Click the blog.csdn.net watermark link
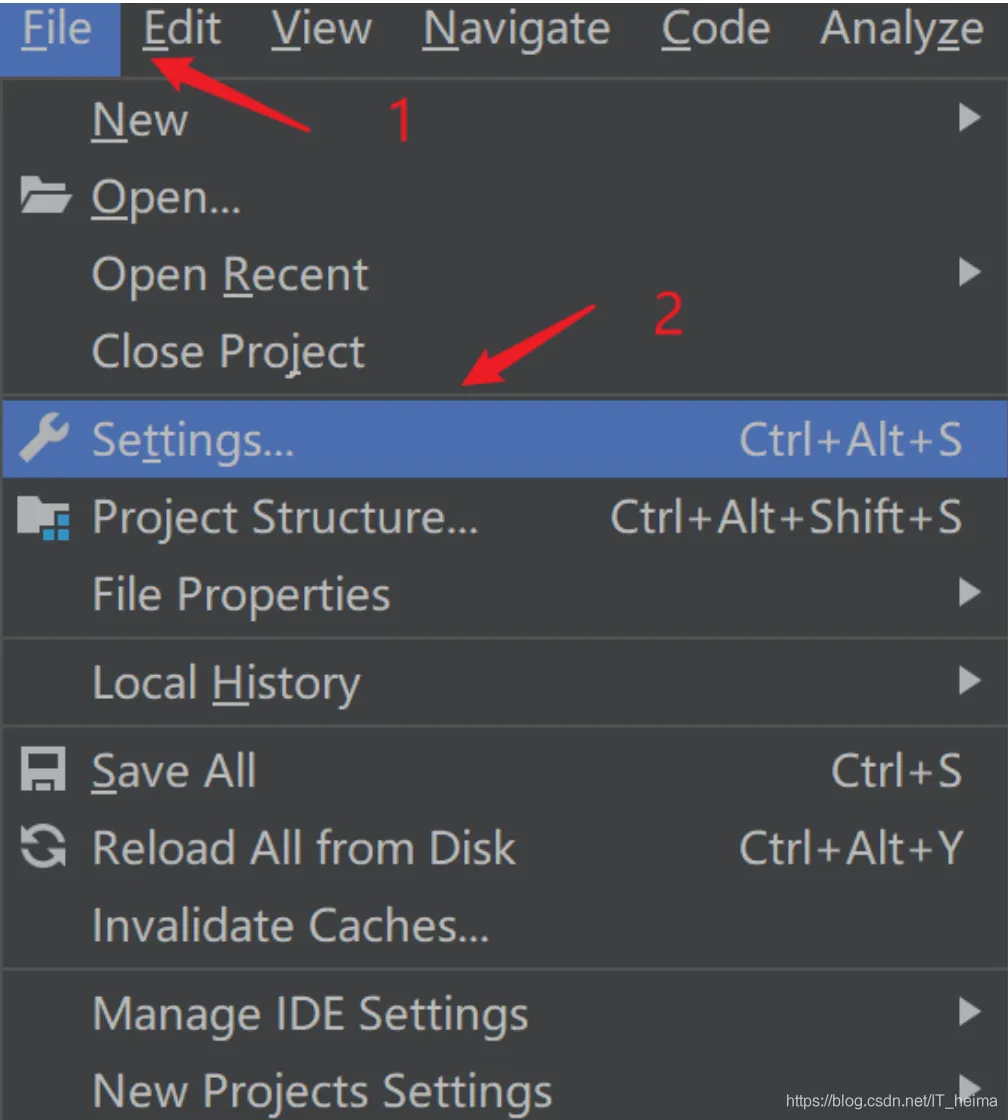Image resolution: width=1008 pixels, height=1120 pixels. [891, 1100]
